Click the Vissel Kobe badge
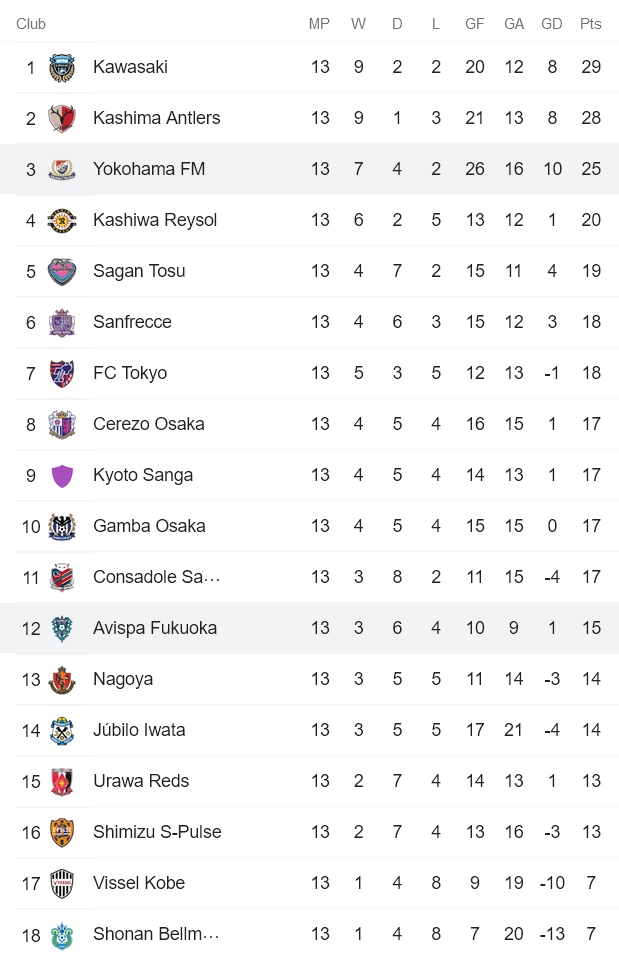Image resolution: width=619 pixels, height=962 pixels. (x=63, y=883)
